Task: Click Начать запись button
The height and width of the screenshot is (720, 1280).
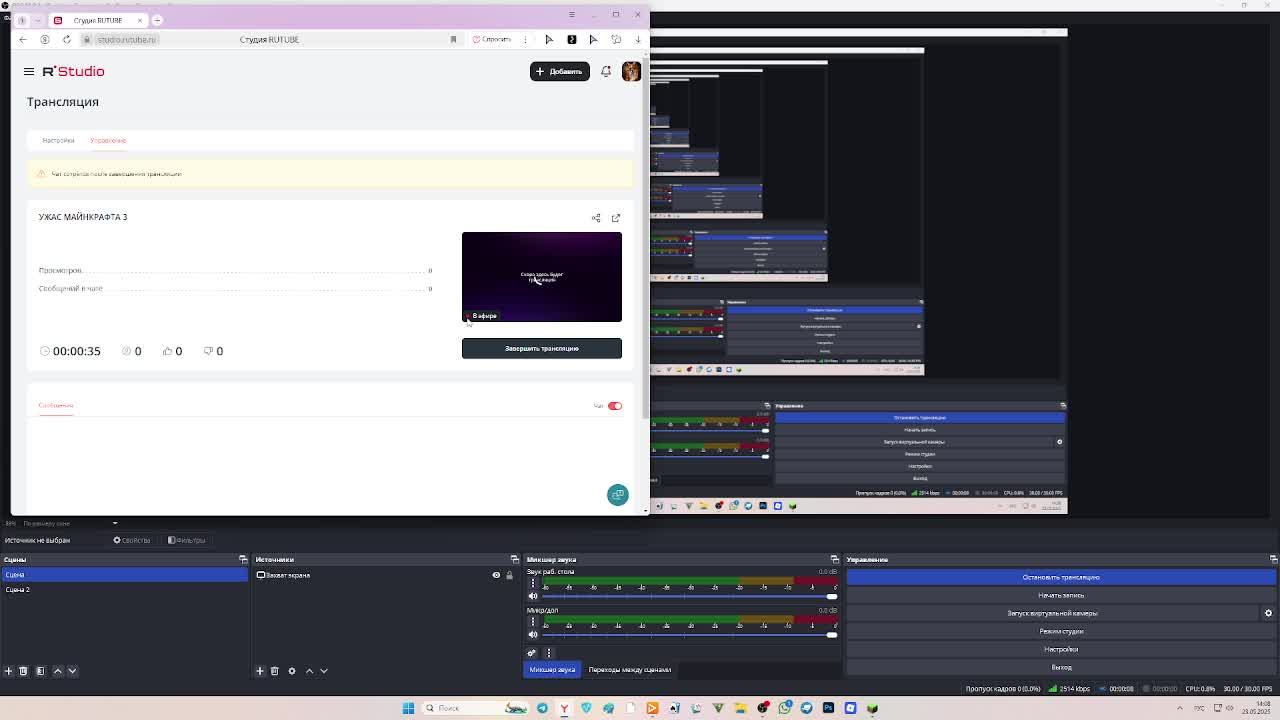Action: pos(1061,595)
